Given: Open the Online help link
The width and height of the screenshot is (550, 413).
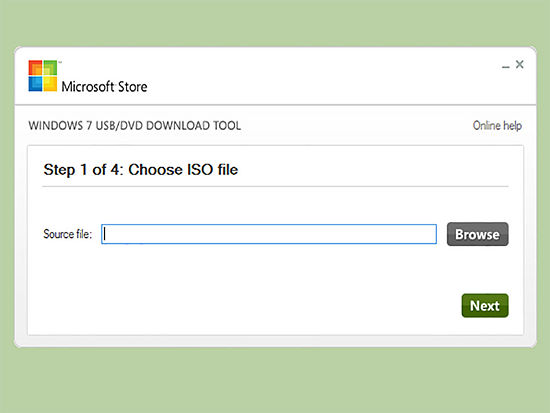Looking at the screenshot, I should tap(497, 125).
